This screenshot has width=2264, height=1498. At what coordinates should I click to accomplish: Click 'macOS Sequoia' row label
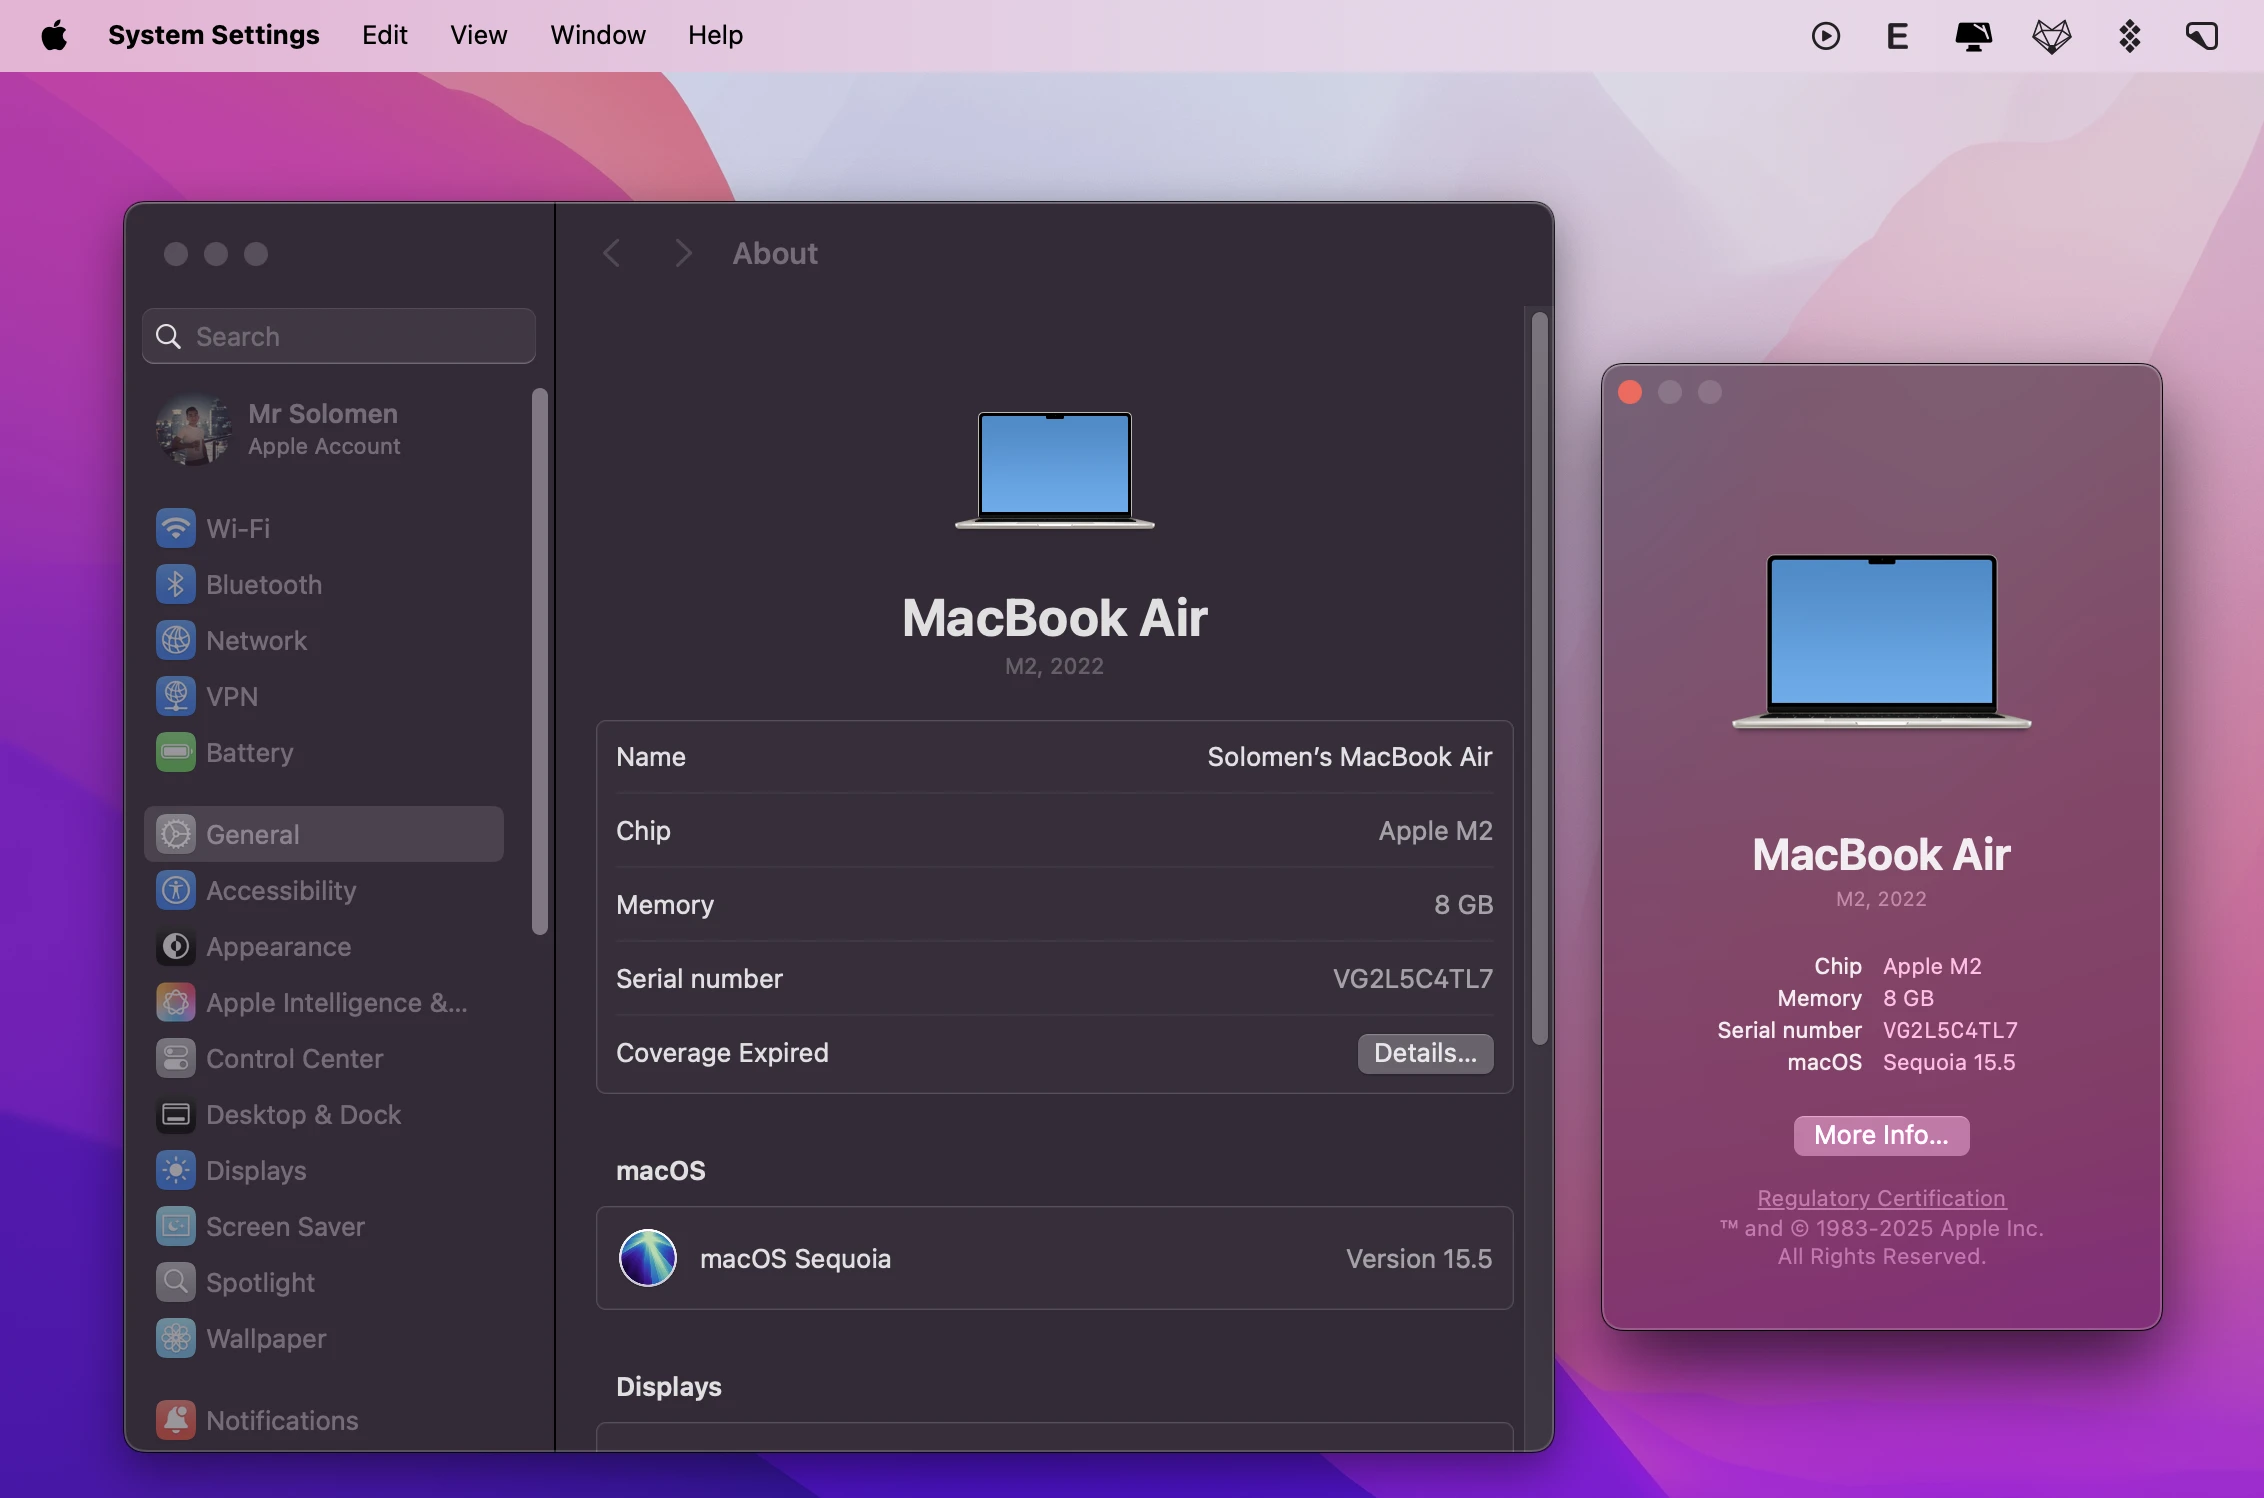pyautogui.click(x=795, y=1259)
